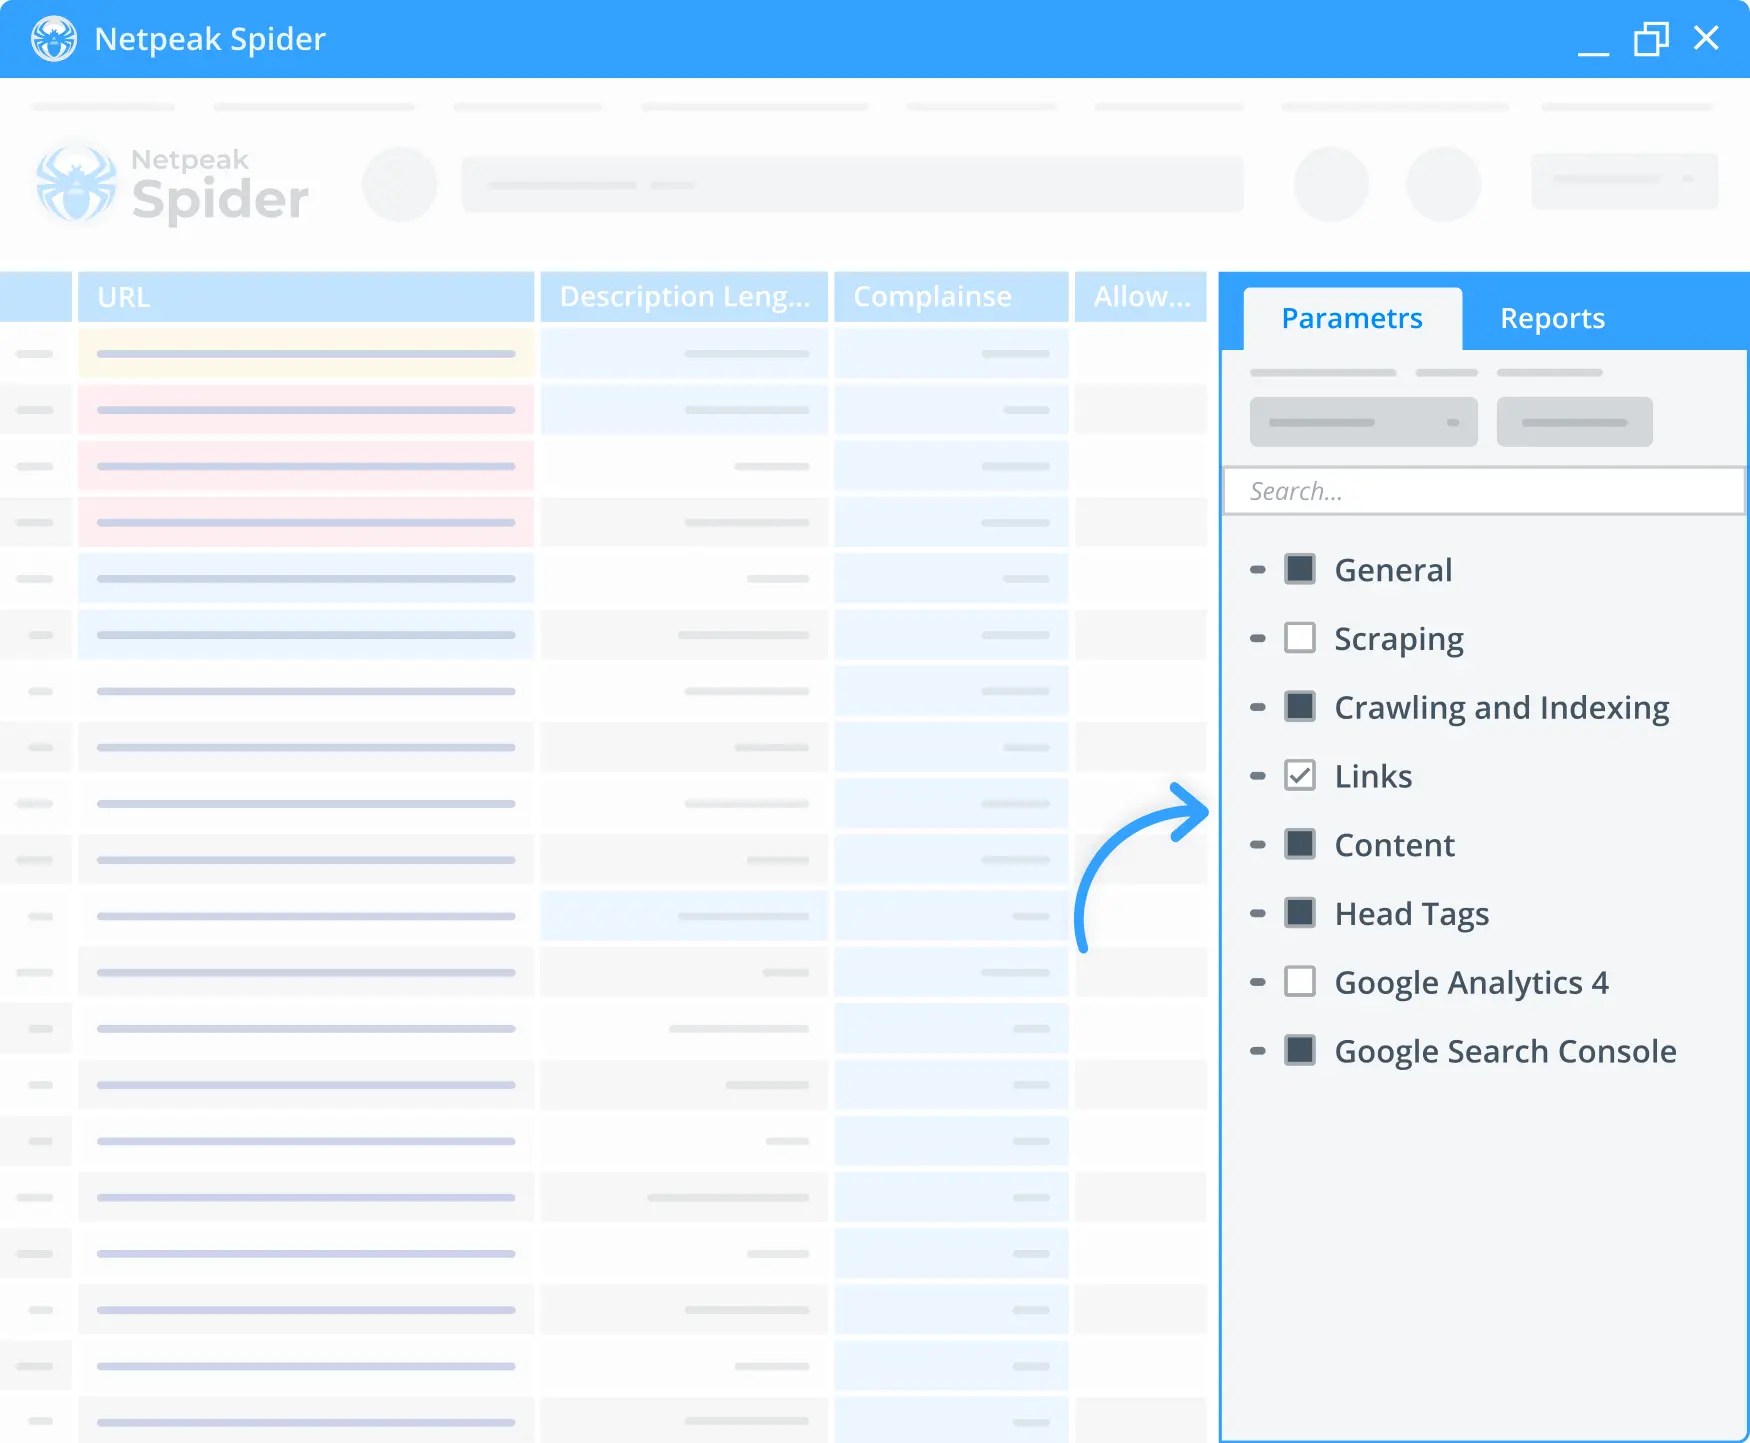Check the Google Analytics 4 checkbox
Viewport: 1750px width, 1443px height.
1300,981
